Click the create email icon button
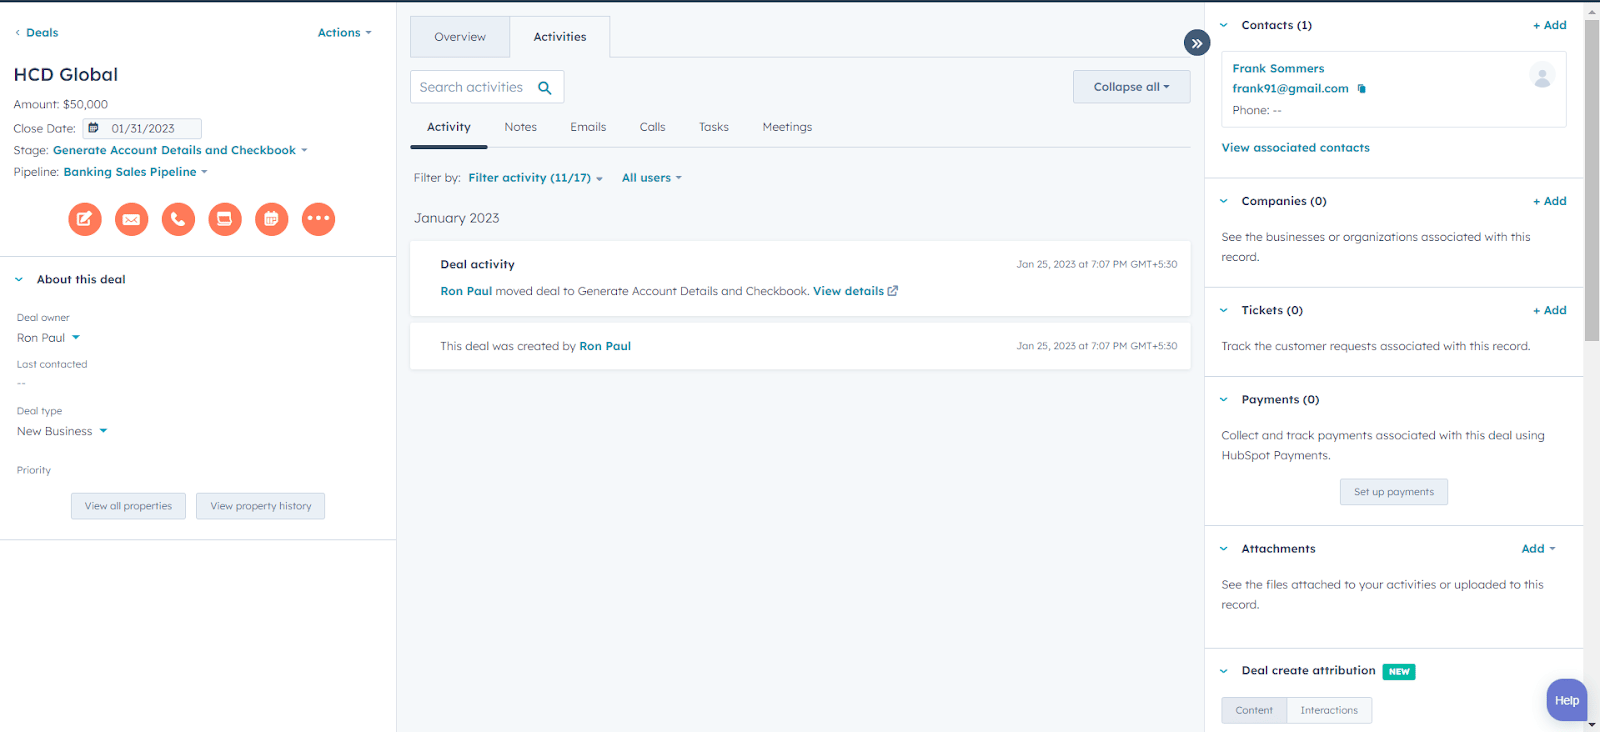Viewport: 1600px width, 732px height. coord(131,219)
